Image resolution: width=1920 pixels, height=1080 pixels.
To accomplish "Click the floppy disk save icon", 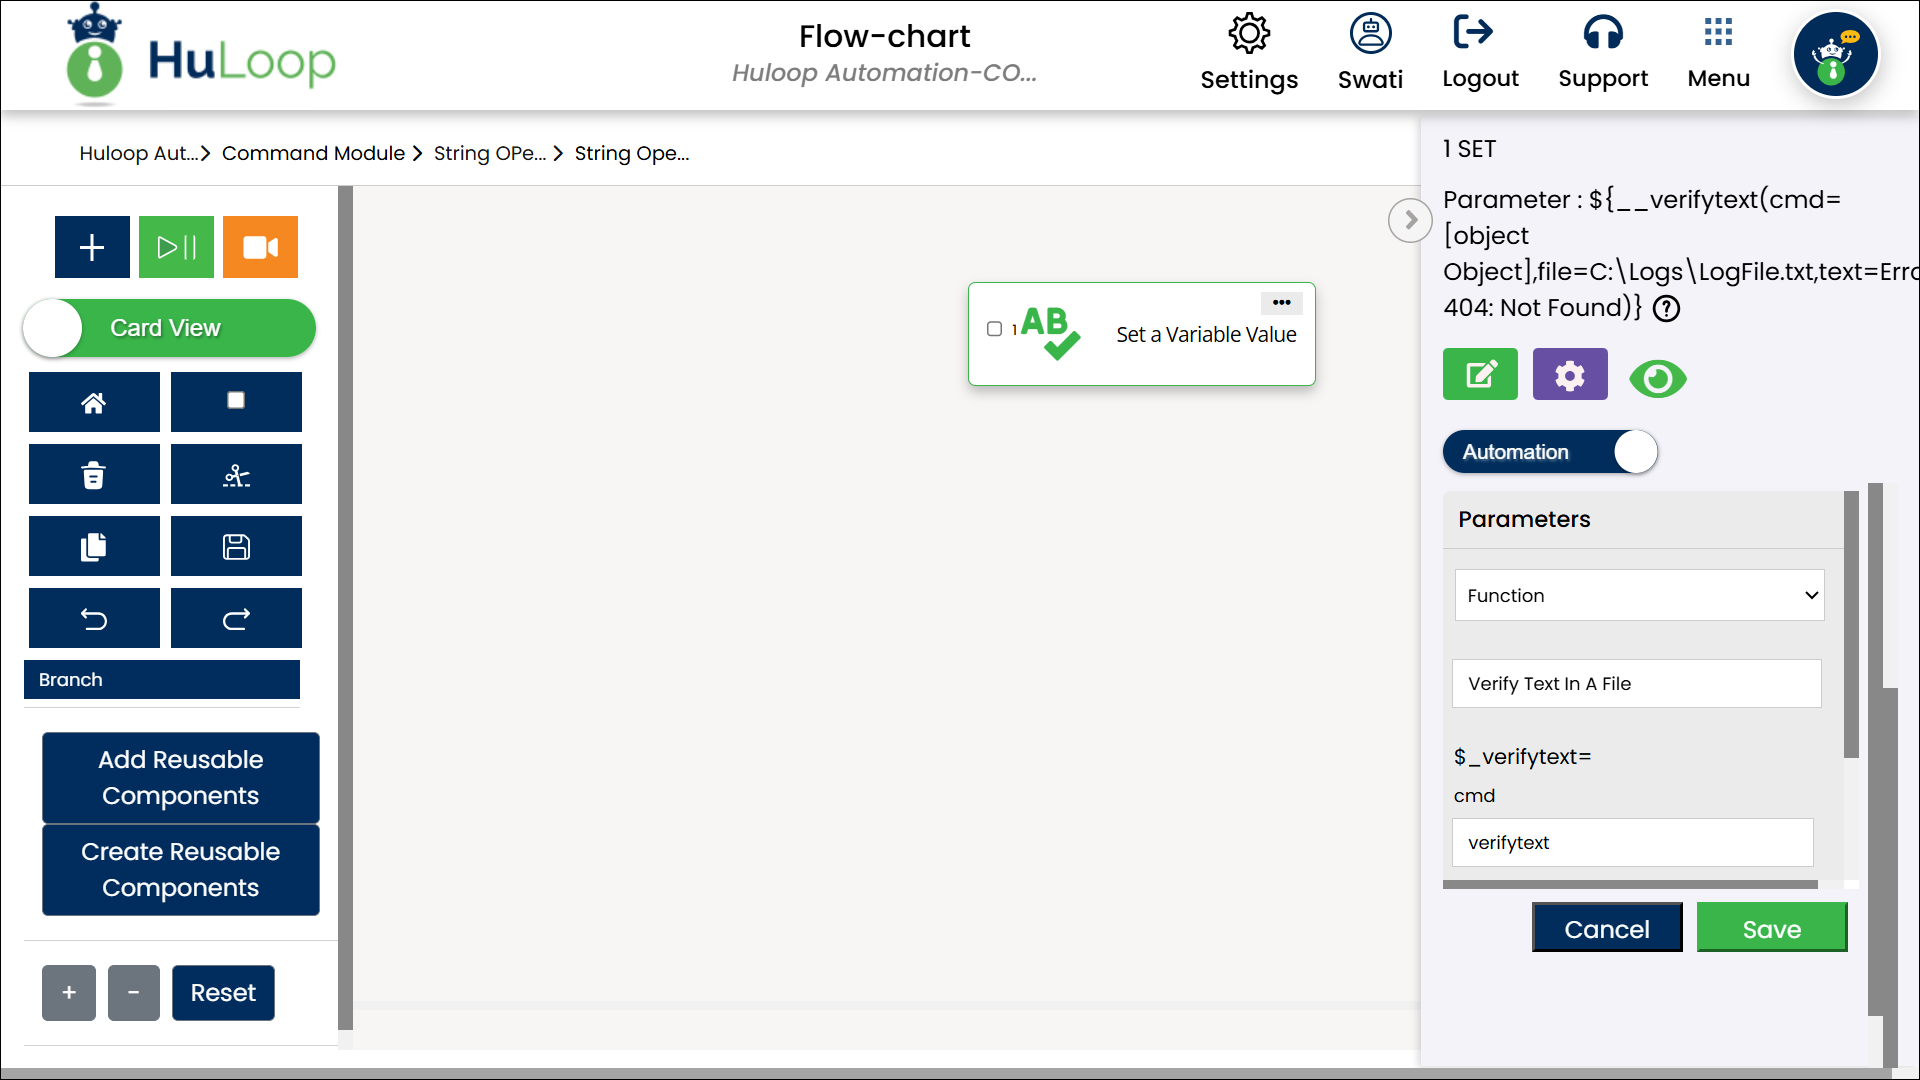I will (236, 547).
